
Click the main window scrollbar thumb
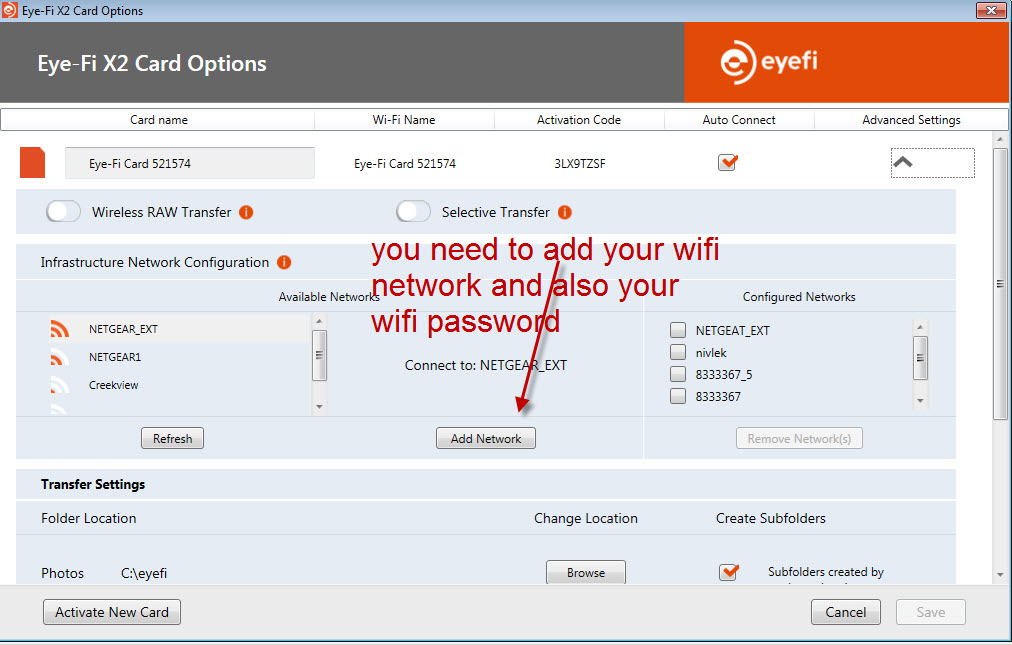pyautogui.click(x=1000, y=284)
